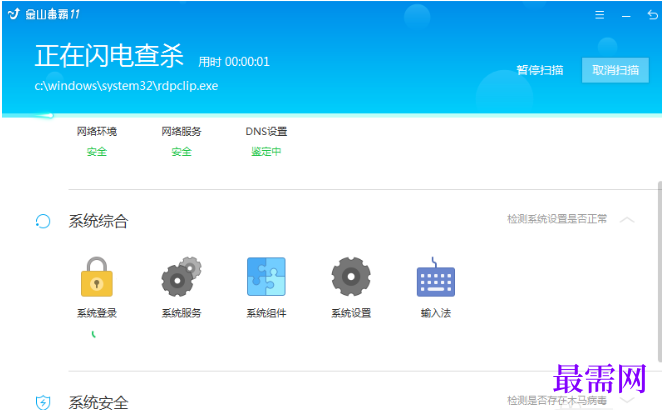This screenshot has width=665, height=410.
Task: Click the 系统综合 scanning circle icon
Action: click(x=43, y=221)
